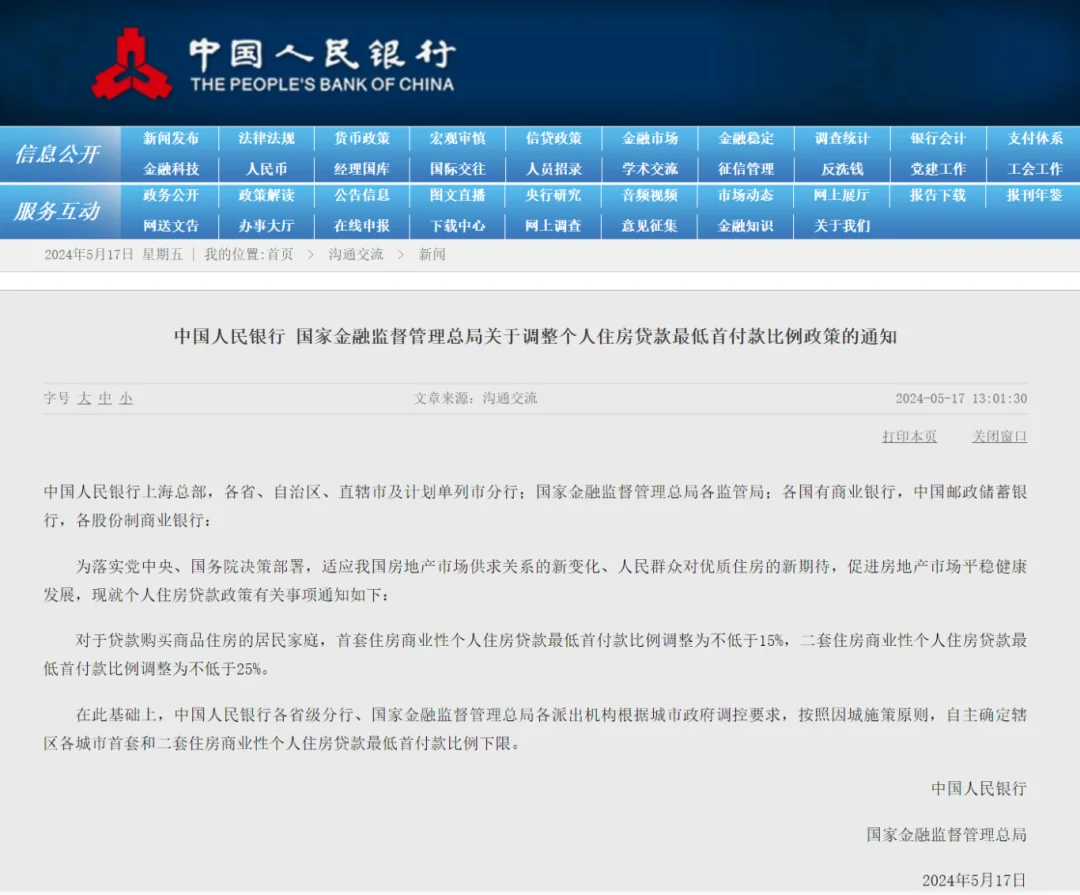Open 征信管理 navigation link
Viewport: 1080px width, 895px height.
[746, 169]
